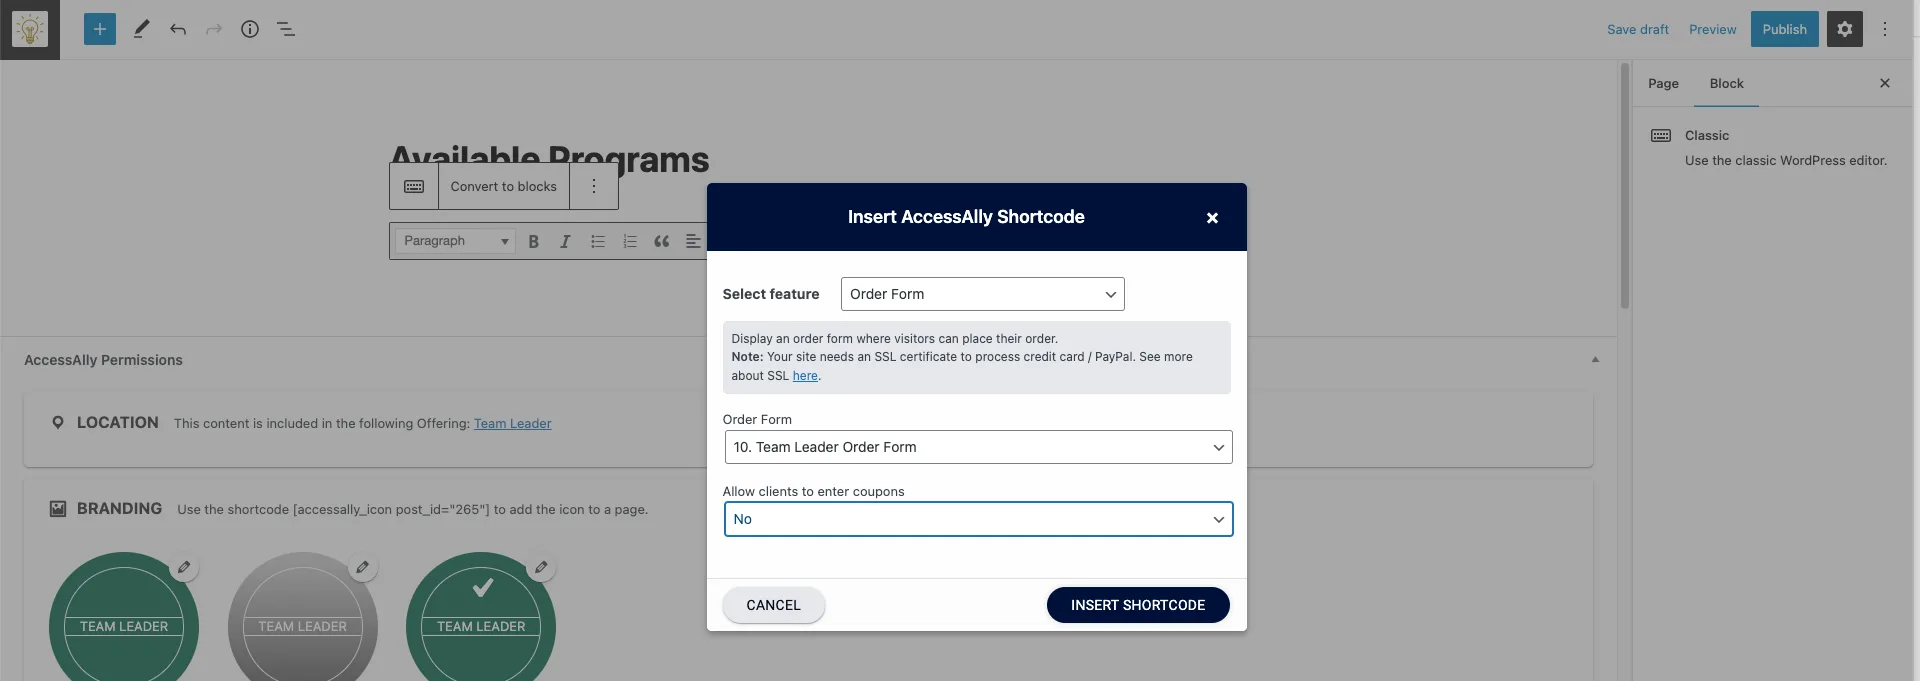Click Save draft
This screenshot has width=1920, height=681.
tap(1637, 29)
